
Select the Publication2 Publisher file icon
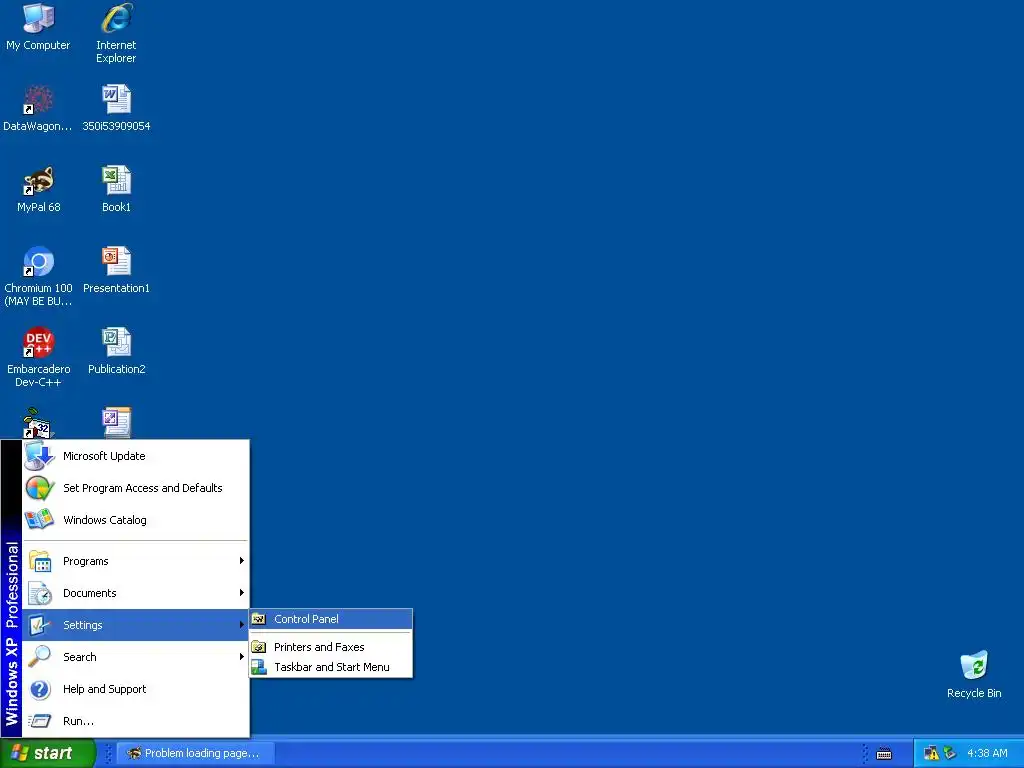click(116, 343)
